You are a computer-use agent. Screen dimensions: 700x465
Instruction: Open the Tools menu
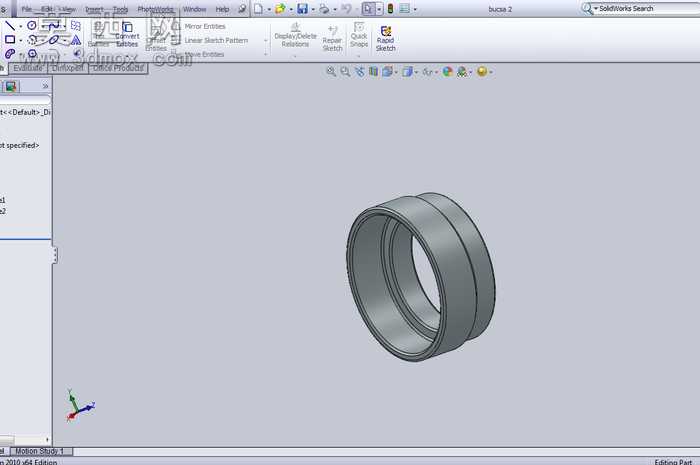120,9
